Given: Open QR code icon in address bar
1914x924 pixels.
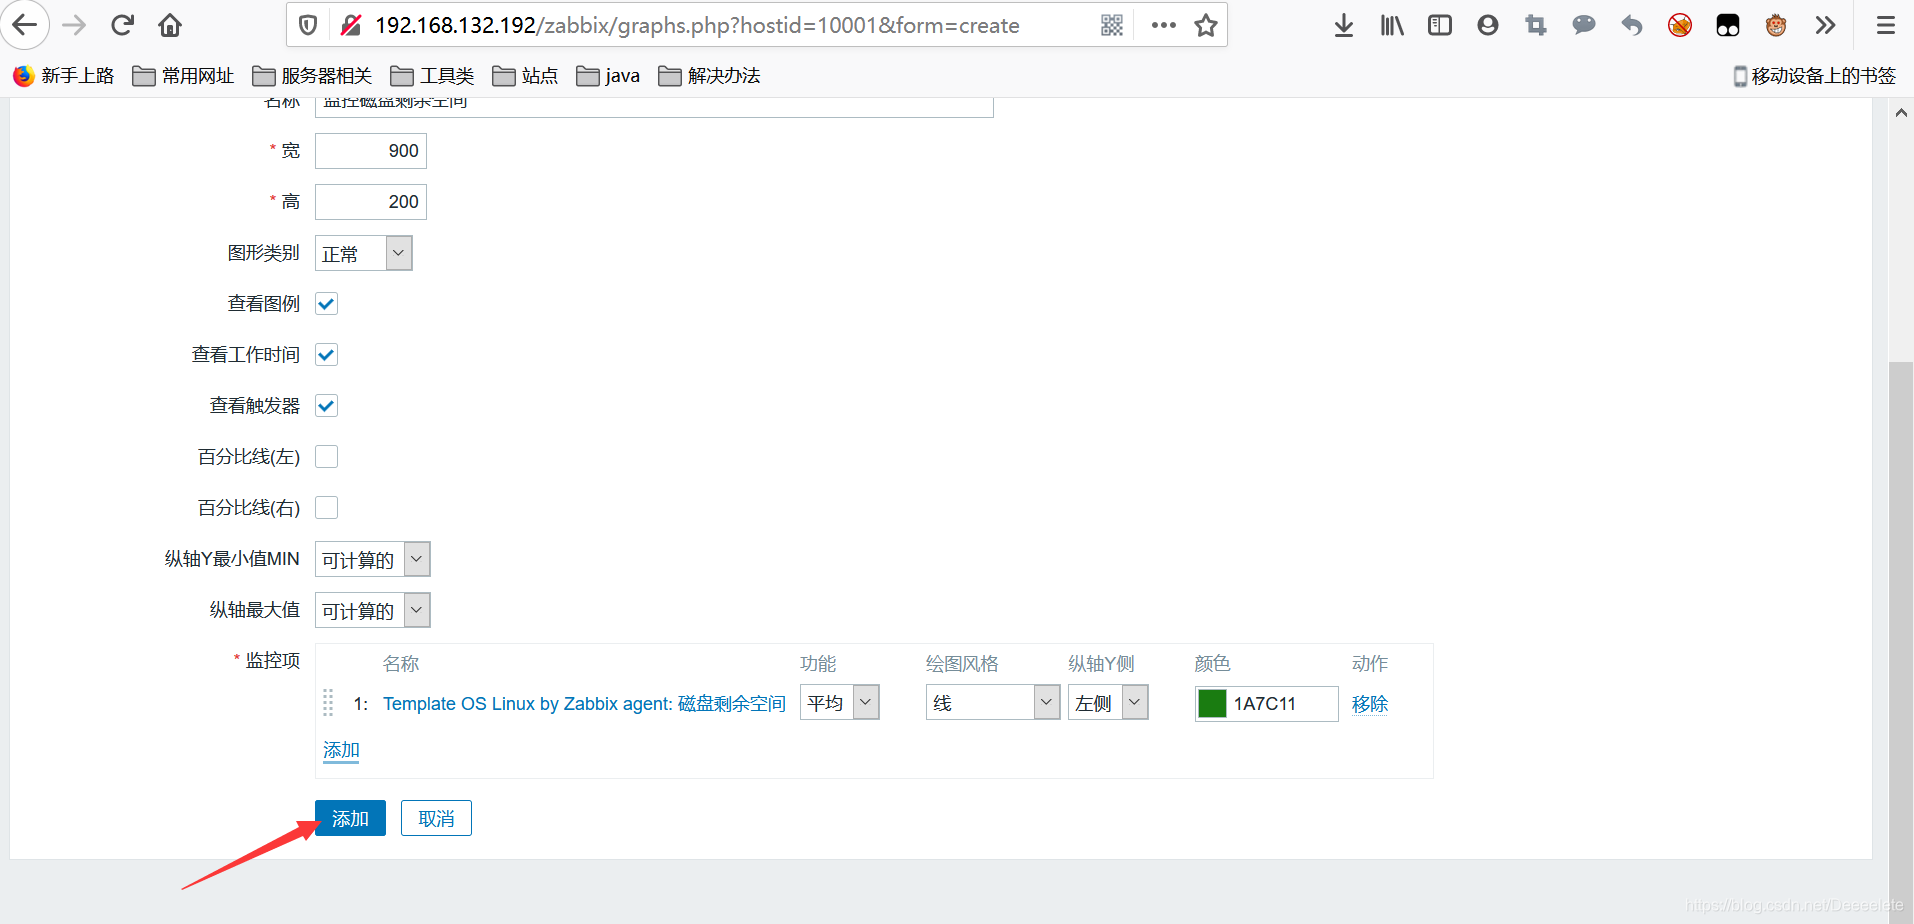Looking at the screenshot, I should 1112,25.
